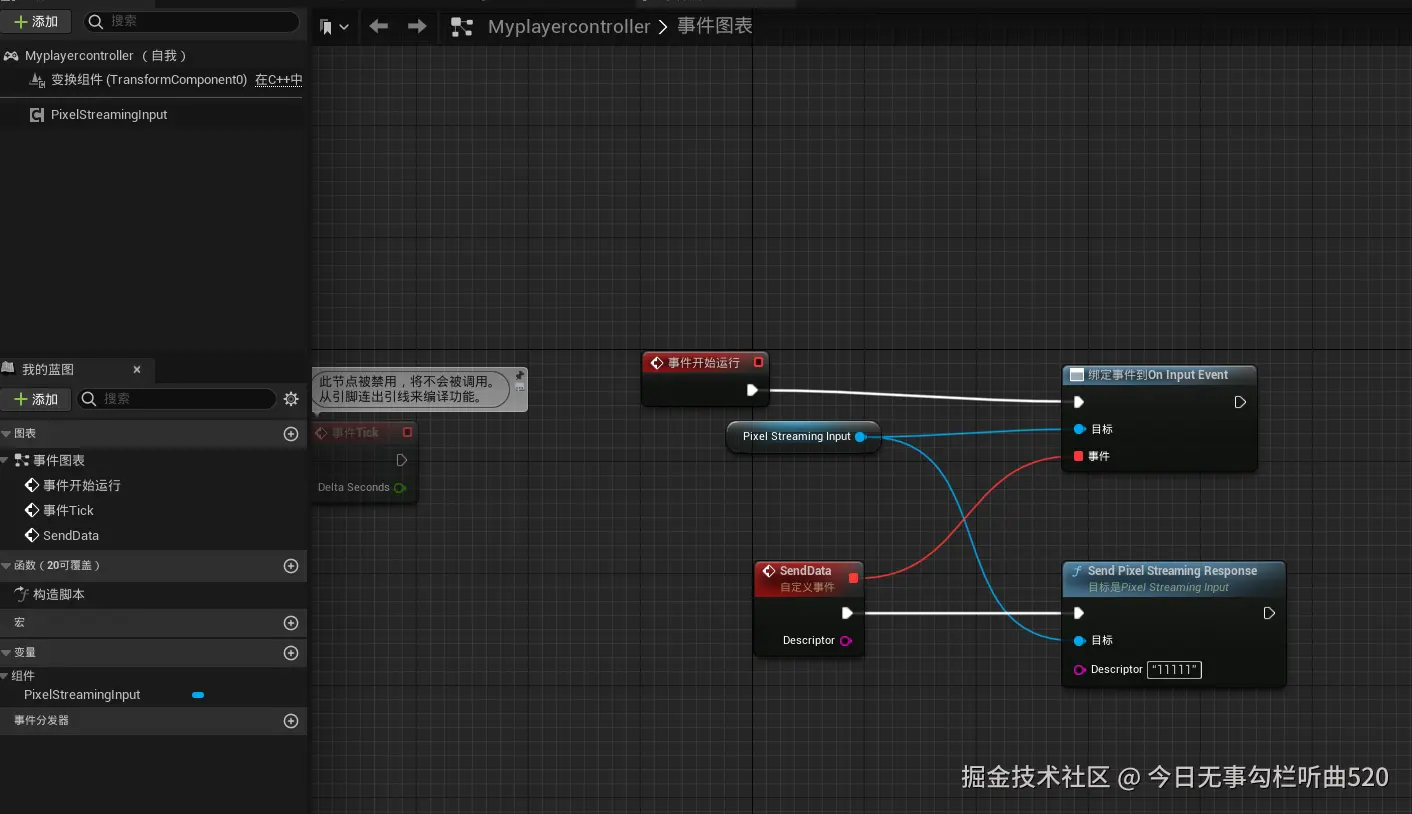Select the TransformComponent0 row
Image resolution: width=1412 pixels, height=814 pixels.
(x=148, y=80)
